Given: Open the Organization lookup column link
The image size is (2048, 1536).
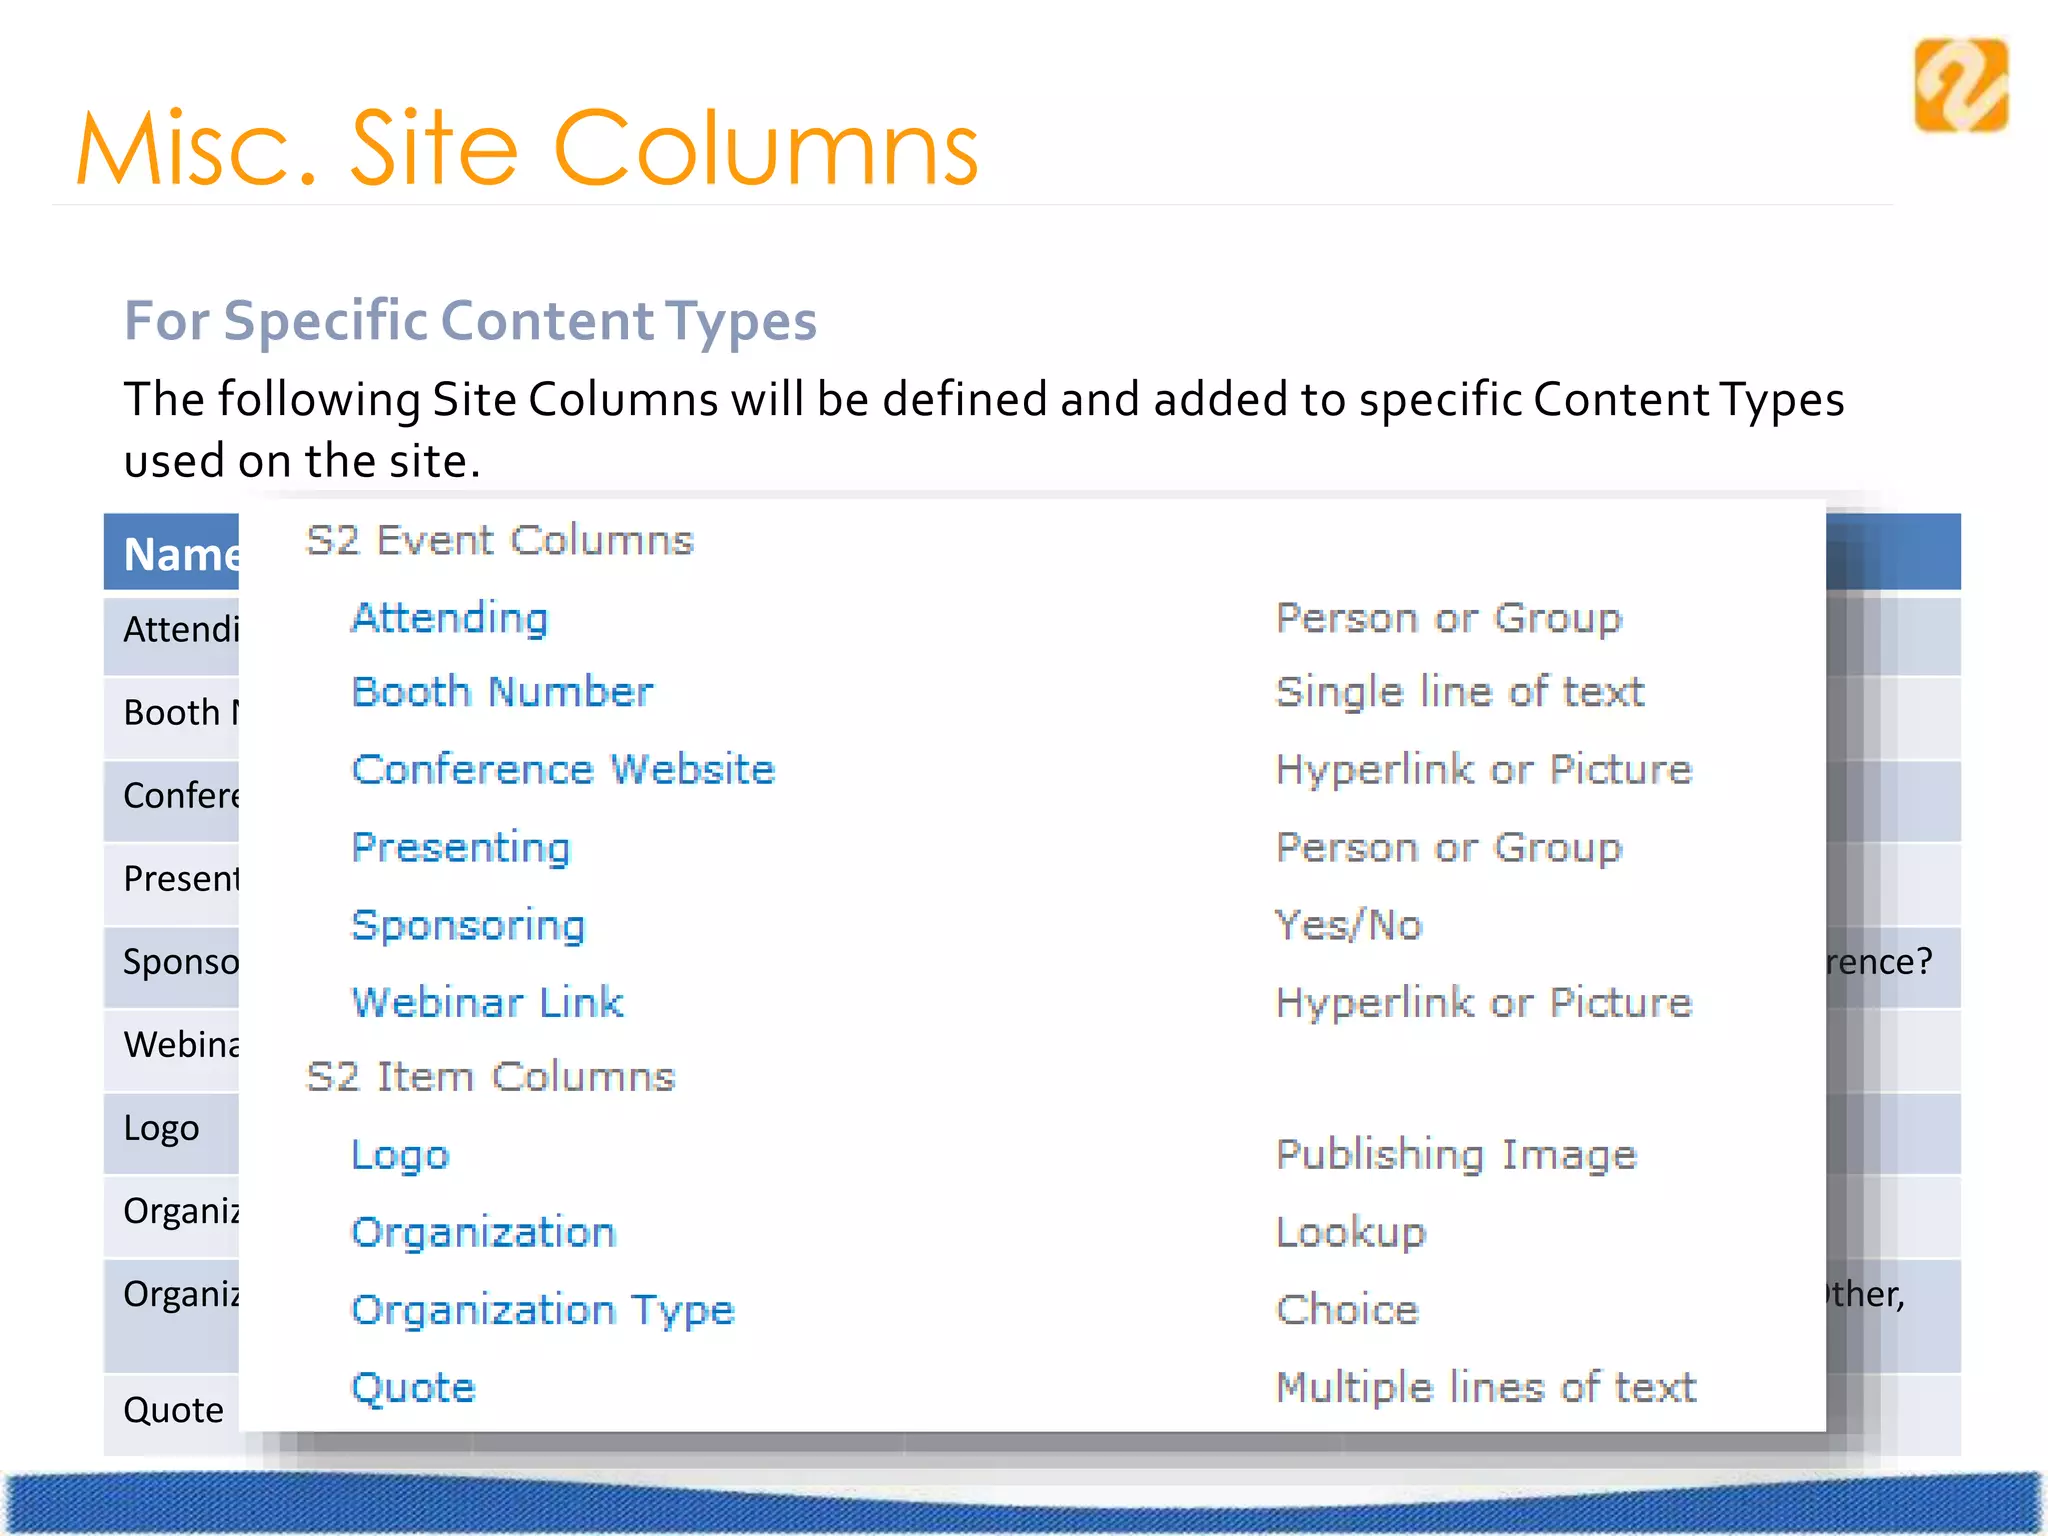Looking at the screenshot, I should (483, 1232).
